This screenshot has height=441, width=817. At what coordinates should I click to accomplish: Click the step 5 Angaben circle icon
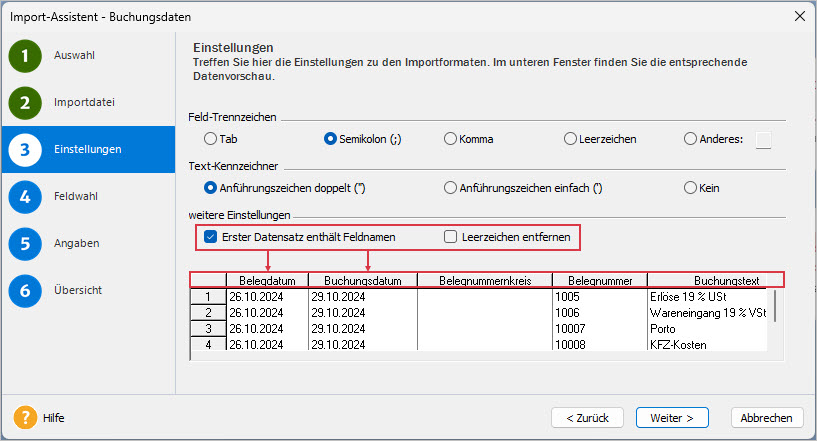pyautogui.click(x=25, y=243)
